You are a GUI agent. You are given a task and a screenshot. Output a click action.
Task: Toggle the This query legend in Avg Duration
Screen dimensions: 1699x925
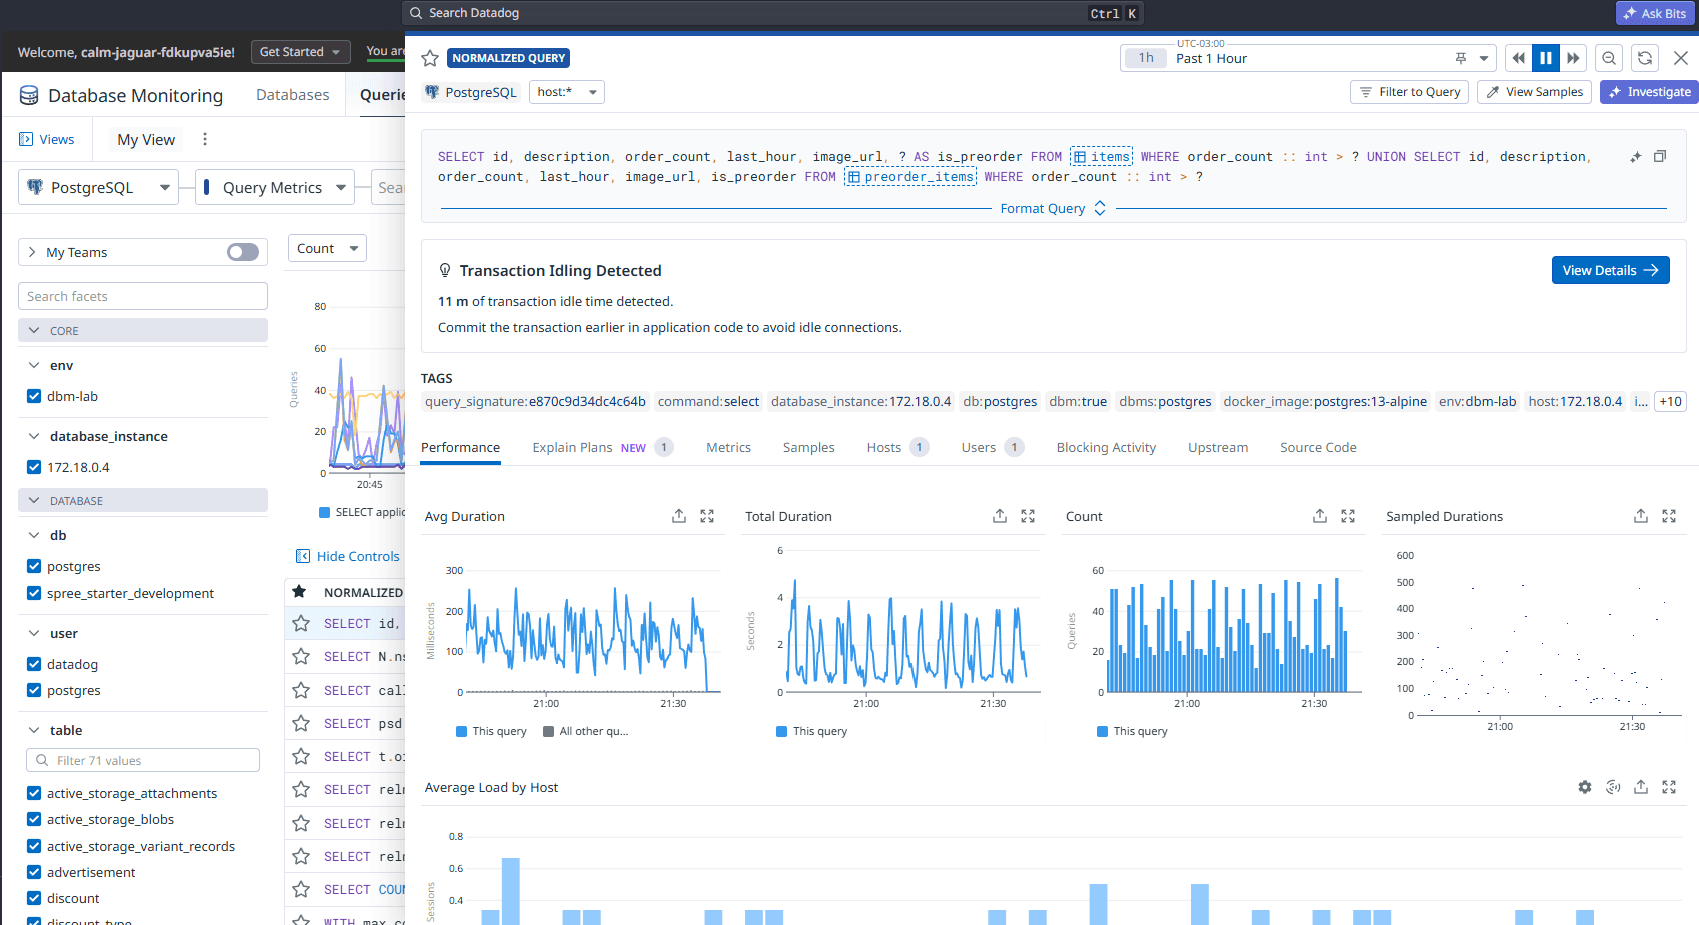click(x=491, y=731)
